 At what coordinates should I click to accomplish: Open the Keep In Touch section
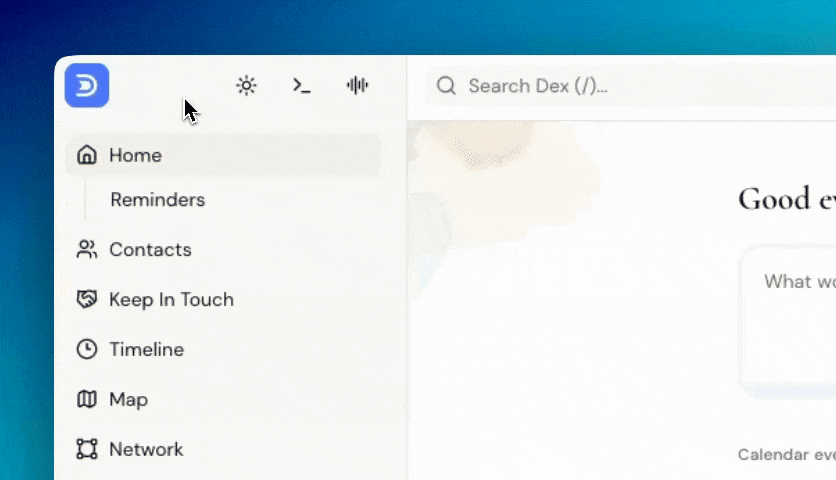171,299
